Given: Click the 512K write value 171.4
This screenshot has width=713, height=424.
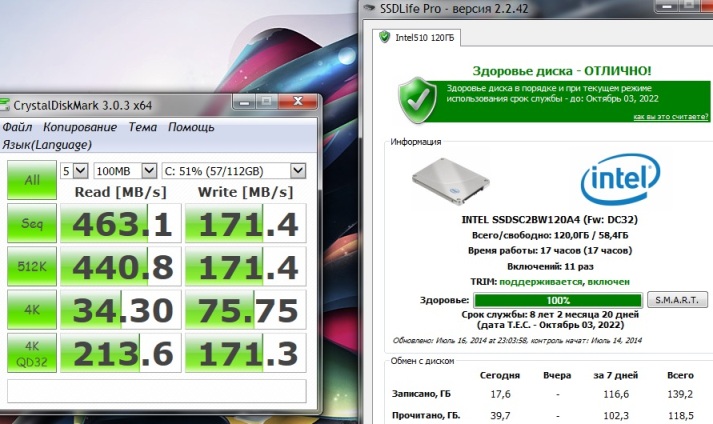Looking at the screenshot, I should pos(246,266).
